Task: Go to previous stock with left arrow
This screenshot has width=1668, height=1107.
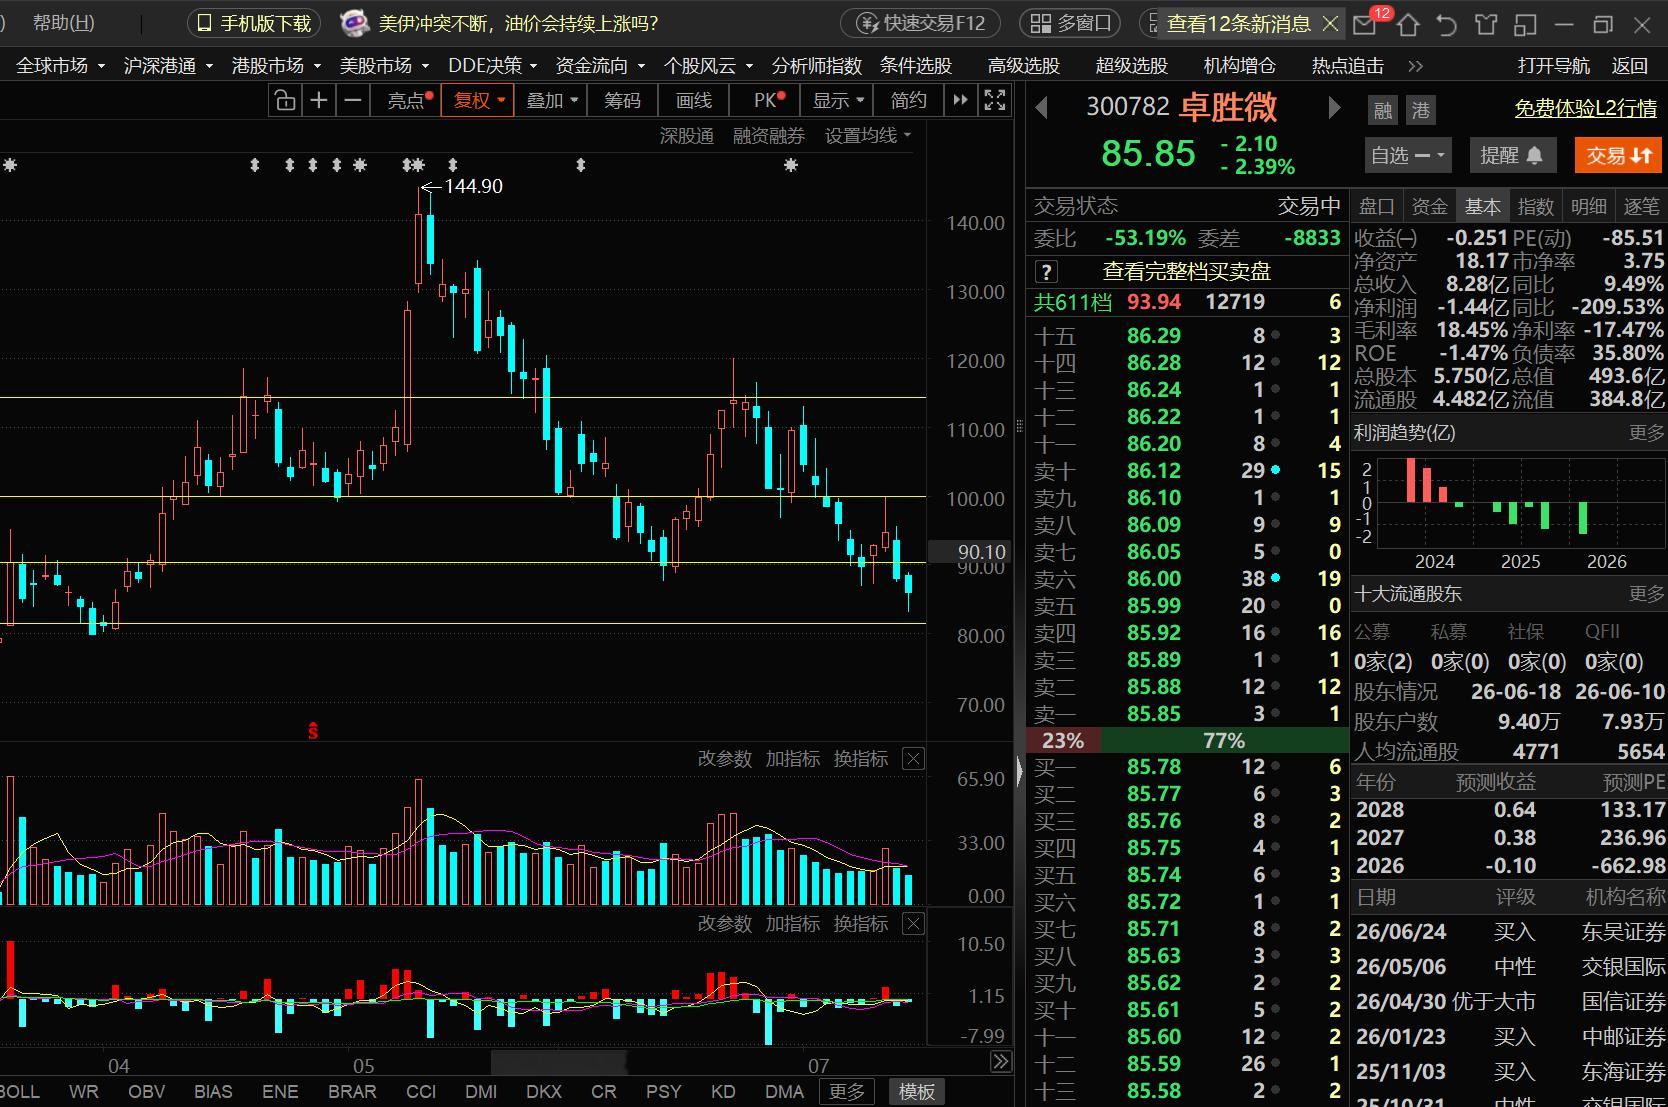Action: point(1041,108)
